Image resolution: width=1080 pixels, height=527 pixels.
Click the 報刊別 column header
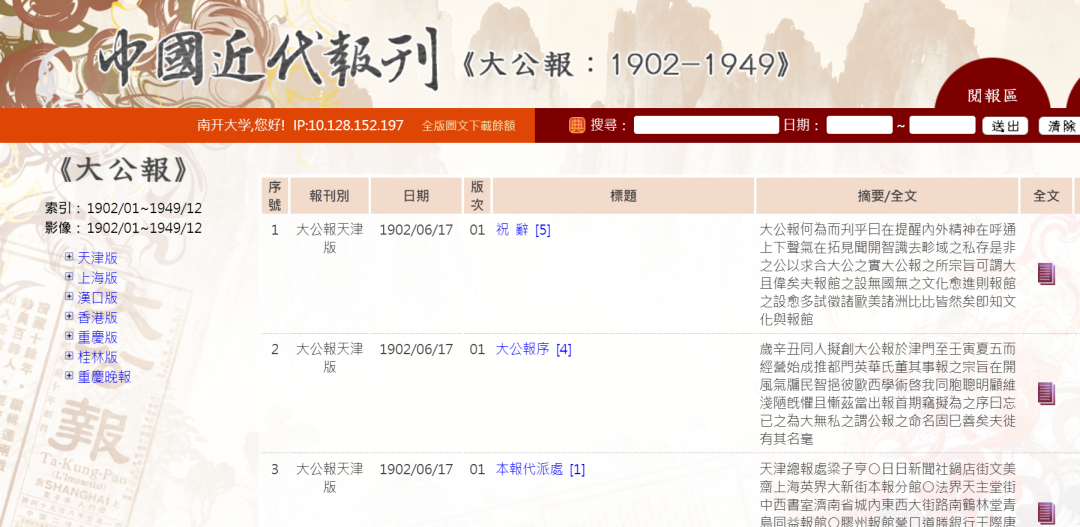329,196
